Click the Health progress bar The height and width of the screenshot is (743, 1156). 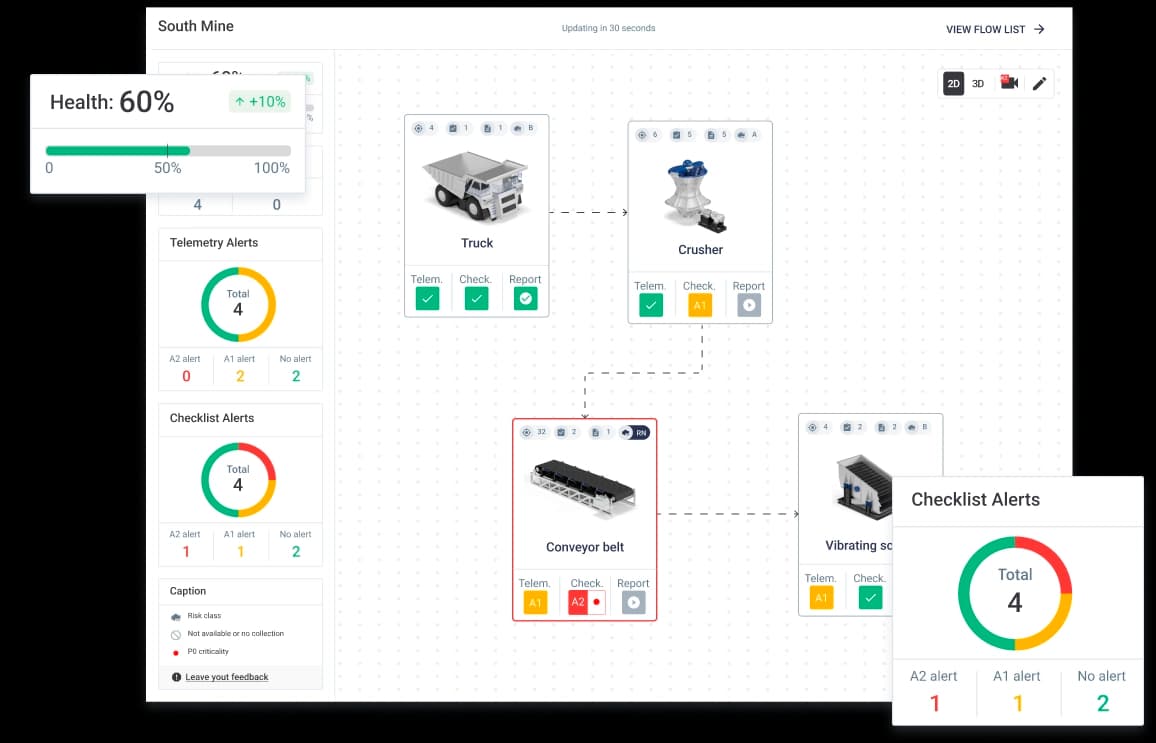[x=168, y=151]
